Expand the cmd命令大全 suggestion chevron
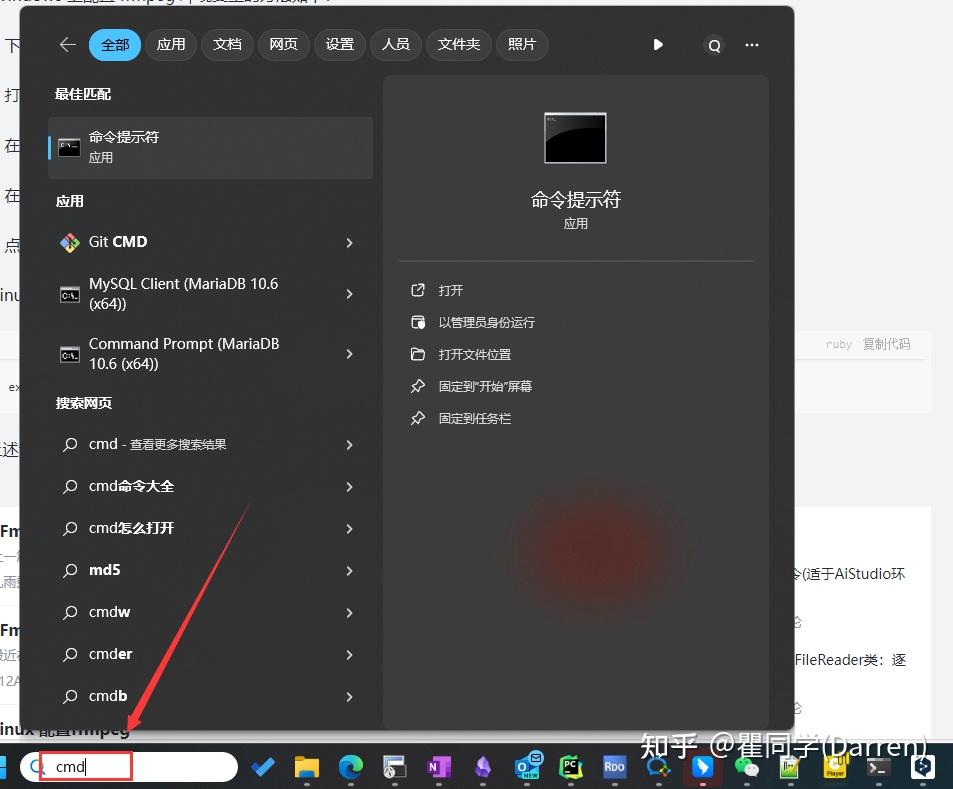This screenshot has width=953, height=789. [x=349, y=486]
